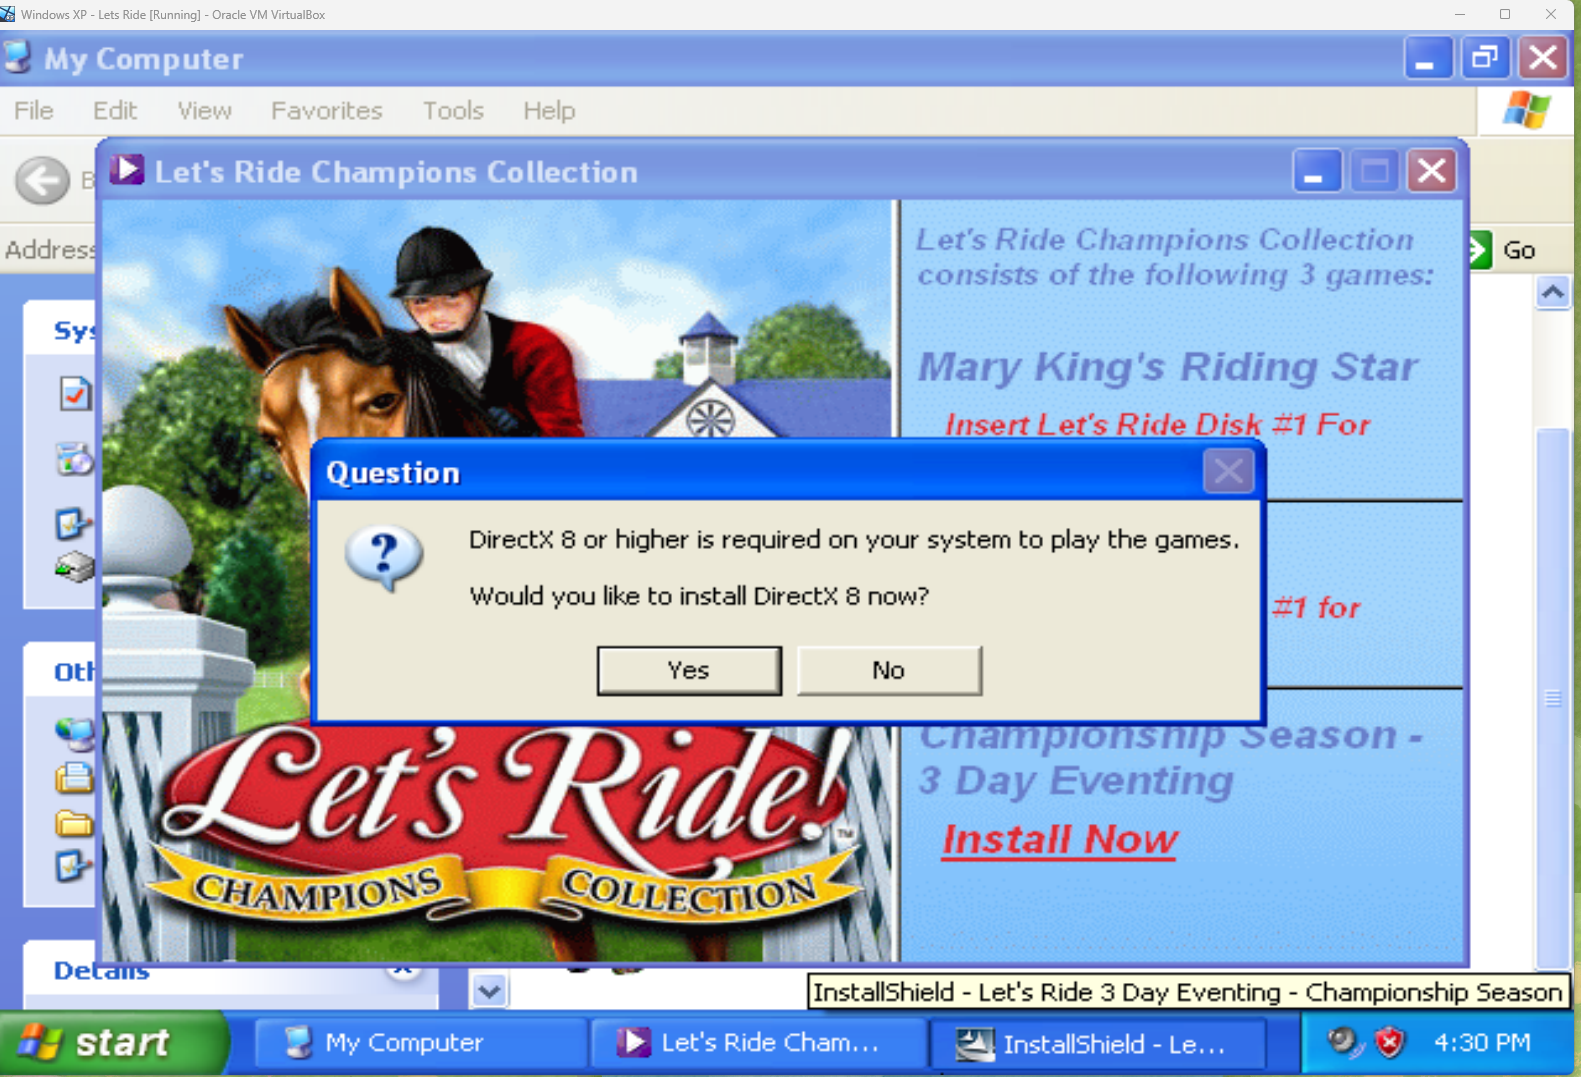Viewport: 1581px width, 1077px height.
Task: Click No to skip the DirectX install
Action: [x=889, y=670]
